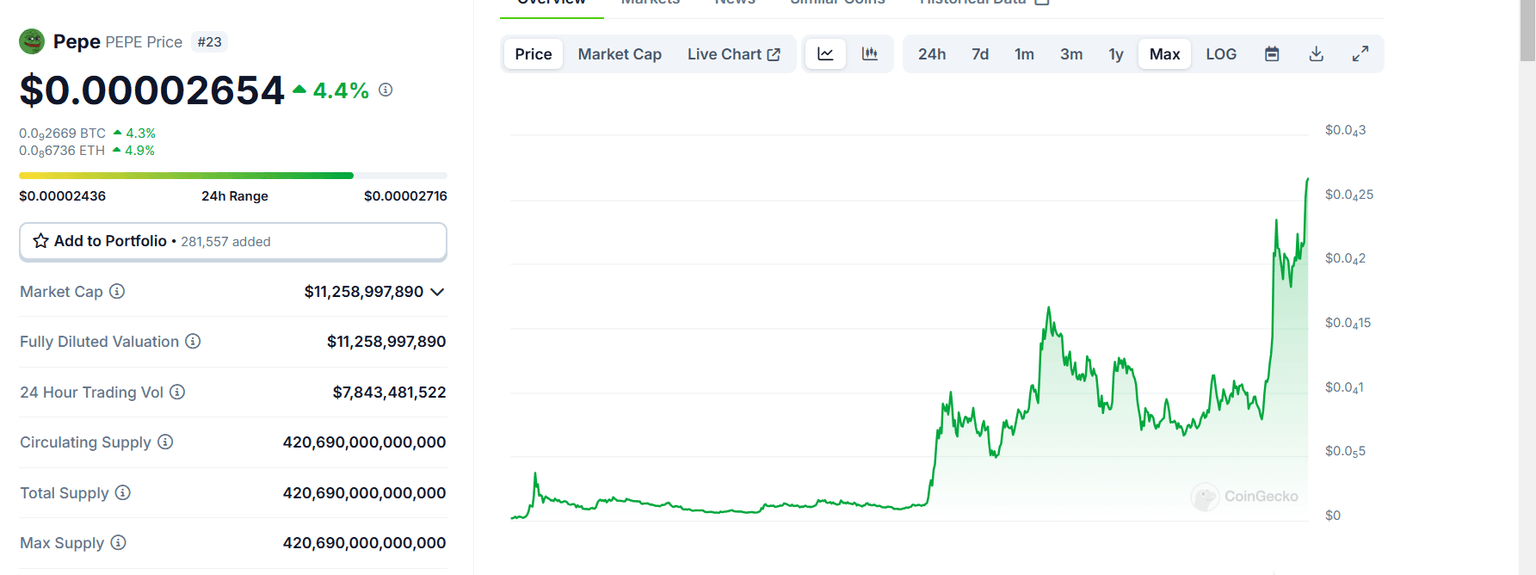Click the $11,258,997,890 Market Cap value

click(x=364, y=292)
